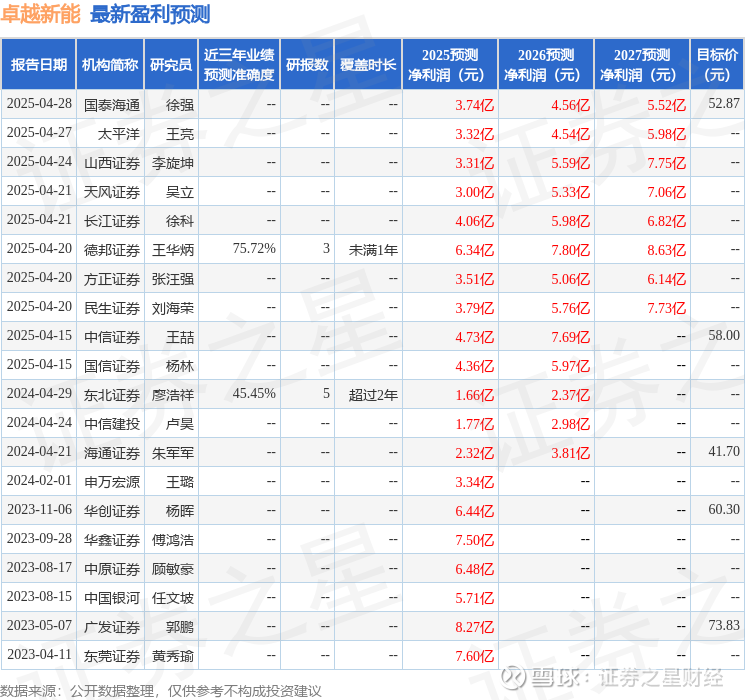Screen dimensions: 745x700
Task: Click the 目标价(元) column header
Action: tap(716, 65)
